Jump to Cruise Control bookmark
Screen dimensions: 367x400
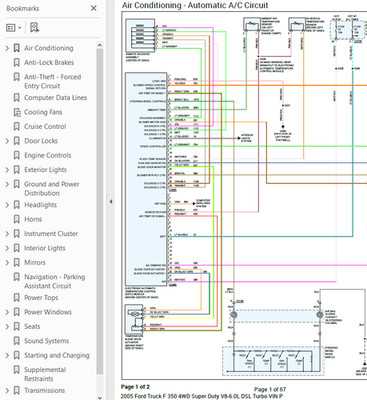coord(45,126)
